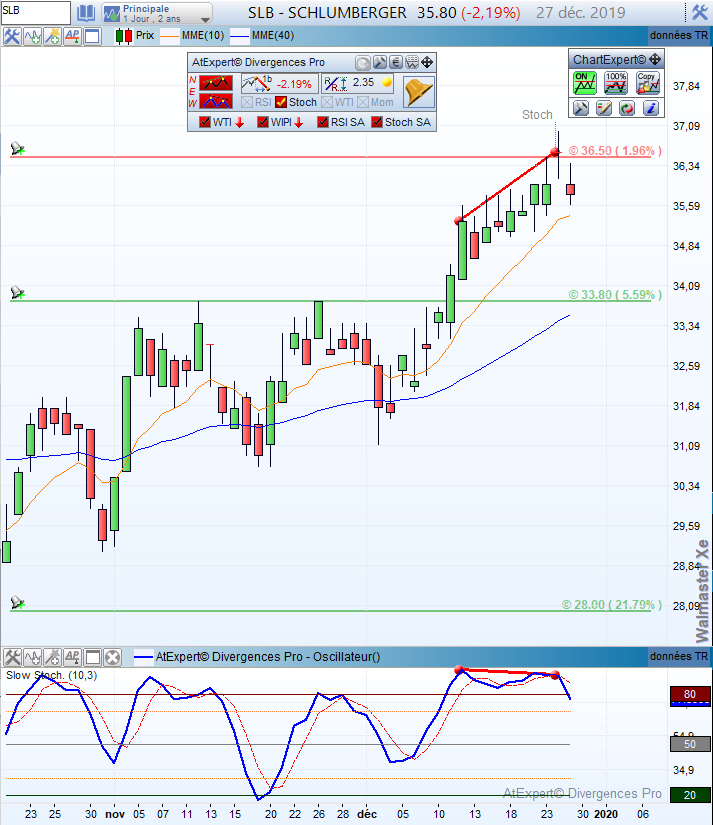Click the yellow status dot beside 2.35

point(387,83)
